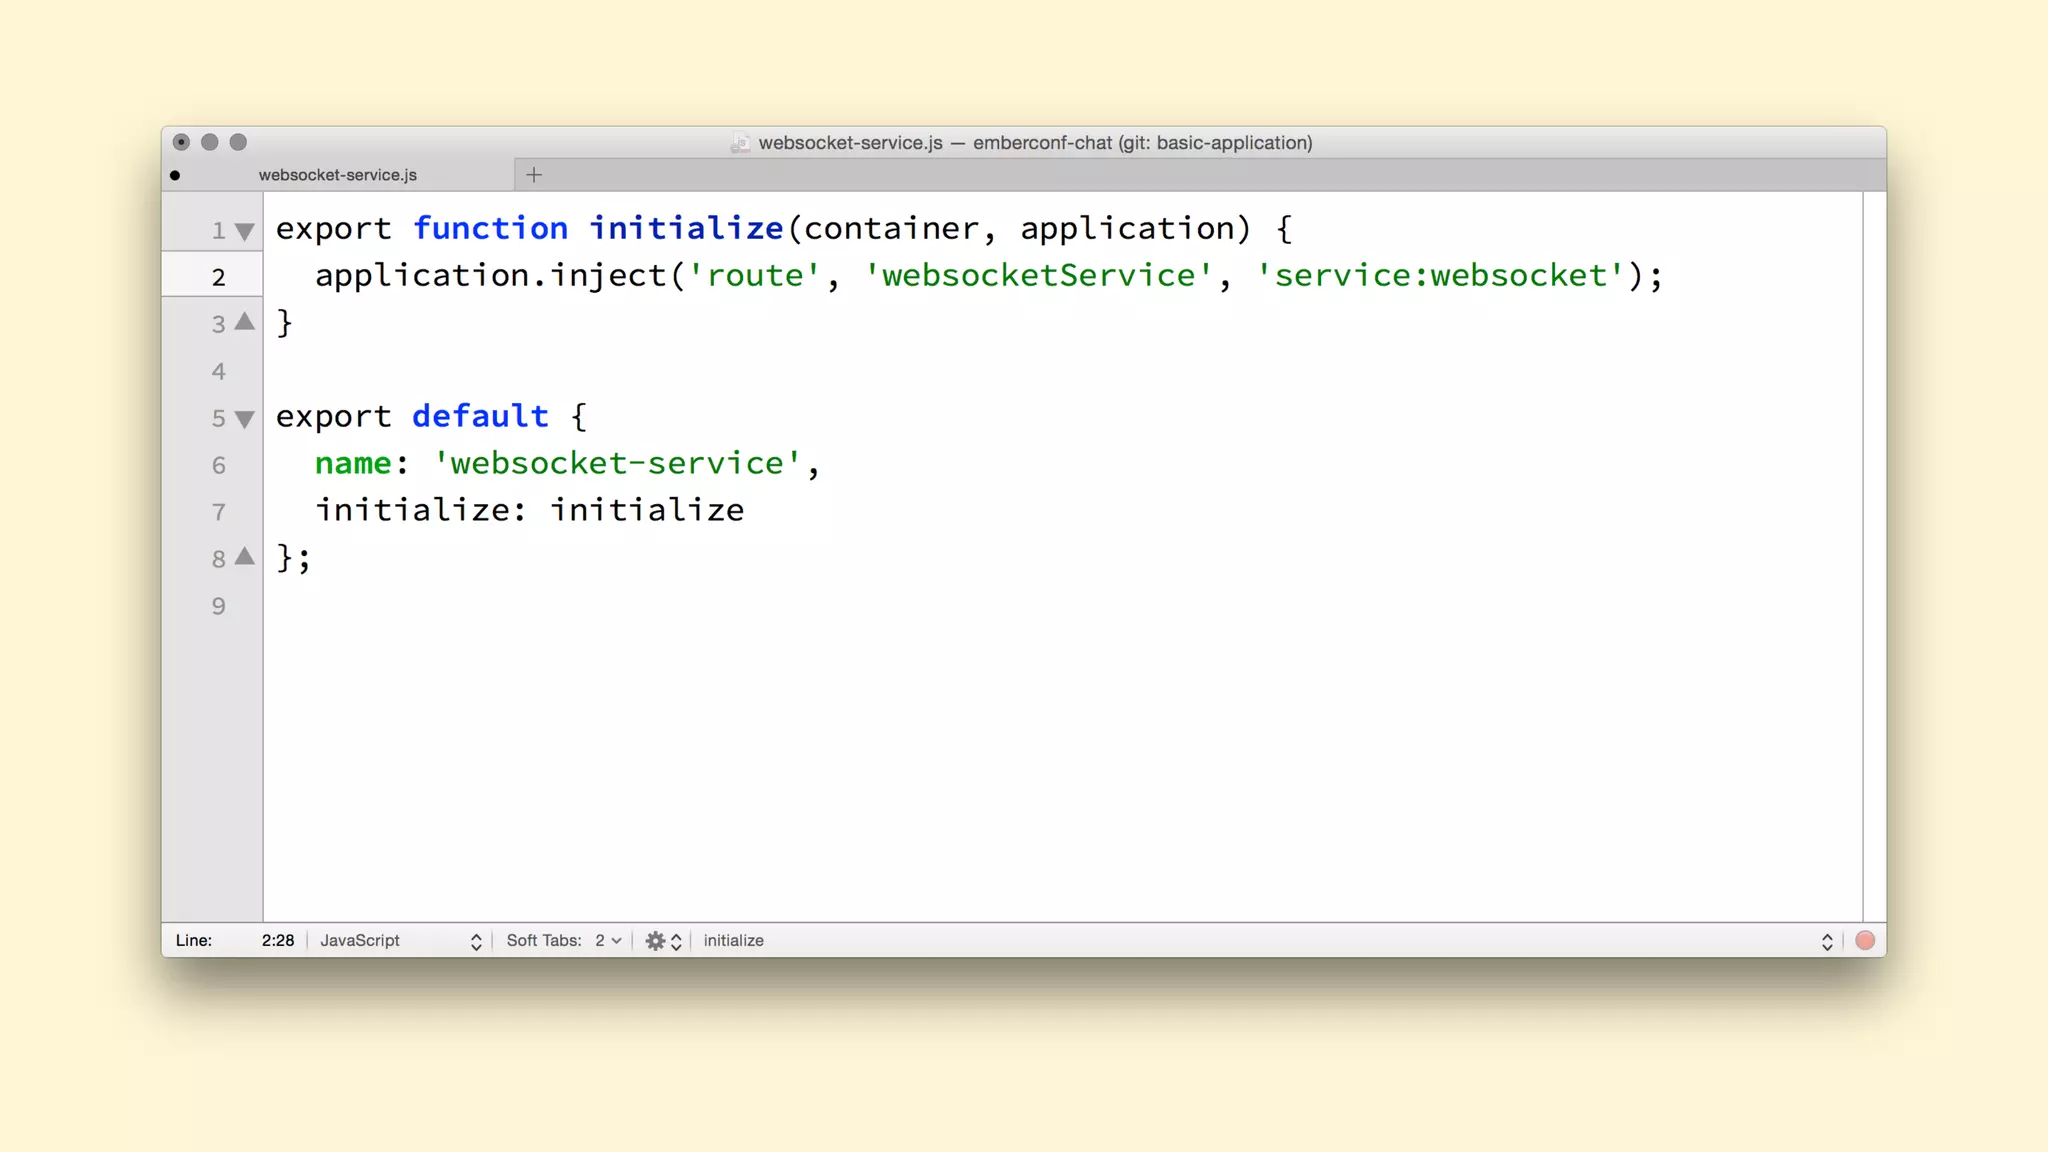2048x1152 pixels.
Task: Collapse the export default block on line 5
Action: [x=244, y=419]
